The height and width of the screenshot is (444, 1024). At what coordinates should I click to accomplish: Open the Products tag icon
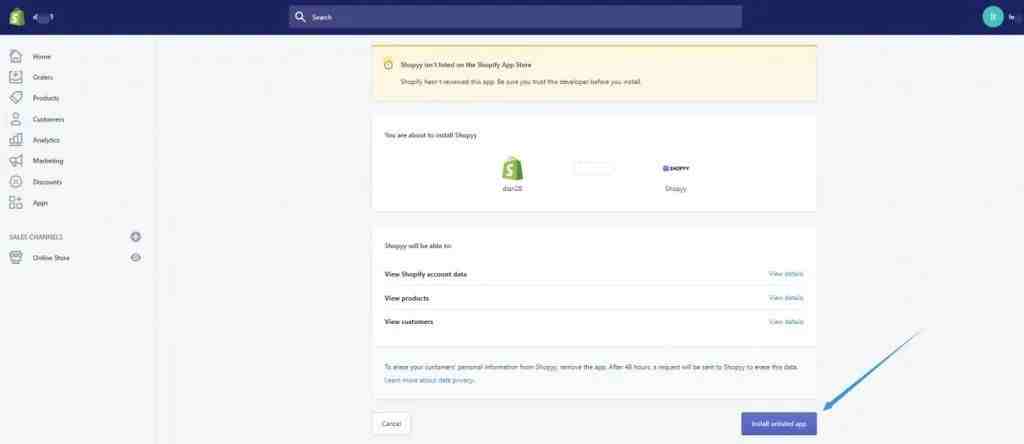click(x=16, y=98)
